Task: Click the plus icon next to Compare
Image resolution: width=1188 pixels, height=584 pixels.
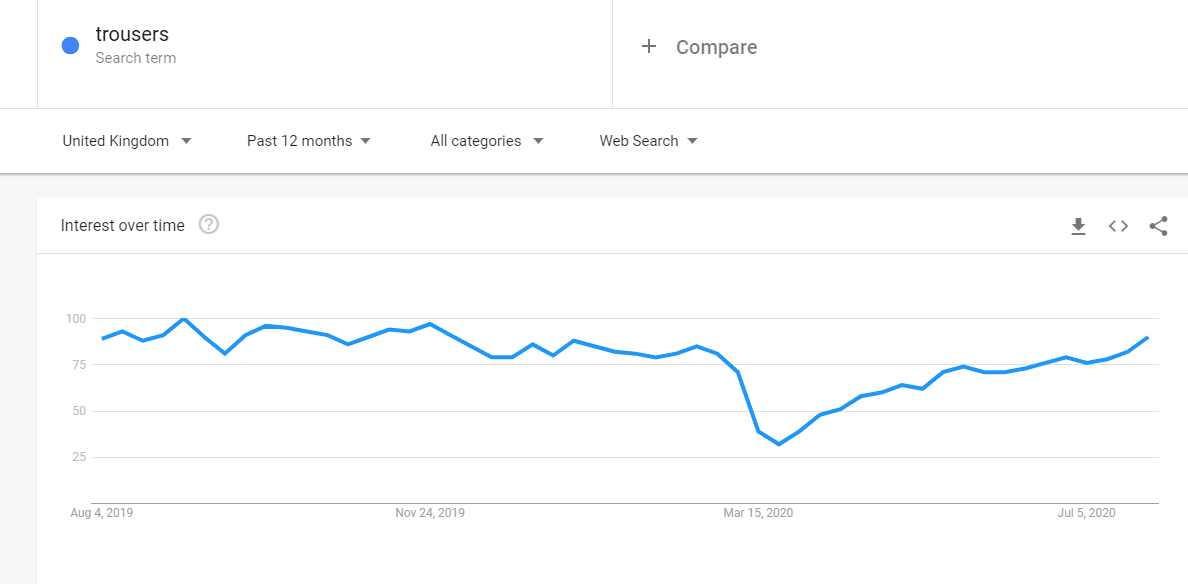Action: pyautogui.click(x=649, y=47)
